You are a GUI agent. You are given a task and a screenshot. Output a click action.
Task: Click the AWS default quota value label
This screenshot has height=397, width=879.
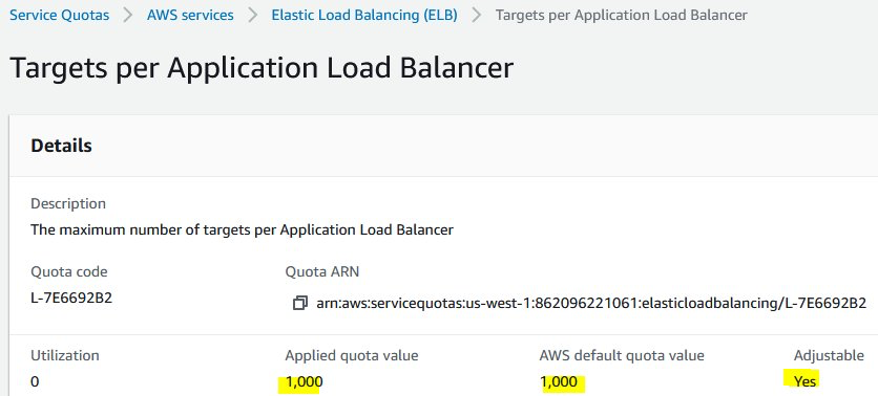click(622, 356)
